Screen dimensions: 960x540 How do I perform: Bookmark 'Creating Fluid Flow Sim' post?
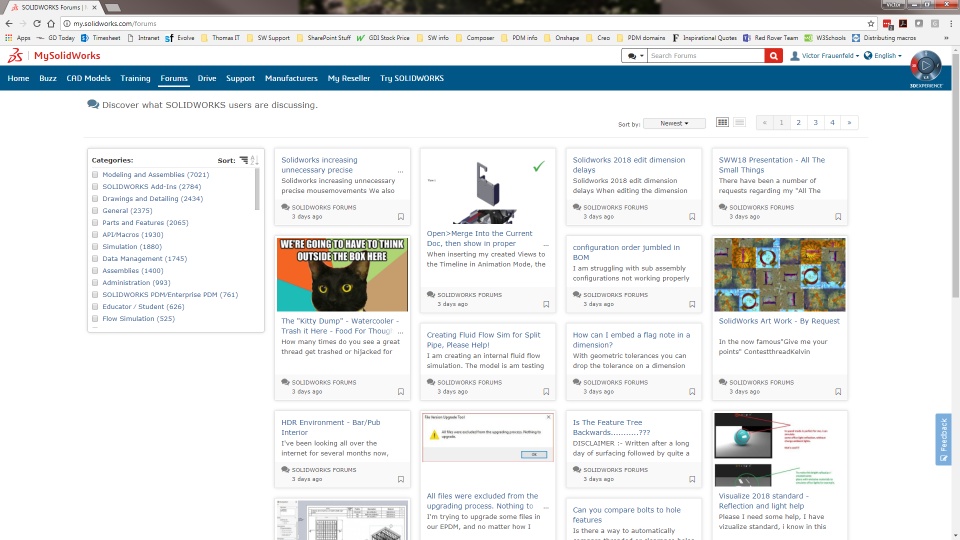click(x=546, y=392)
